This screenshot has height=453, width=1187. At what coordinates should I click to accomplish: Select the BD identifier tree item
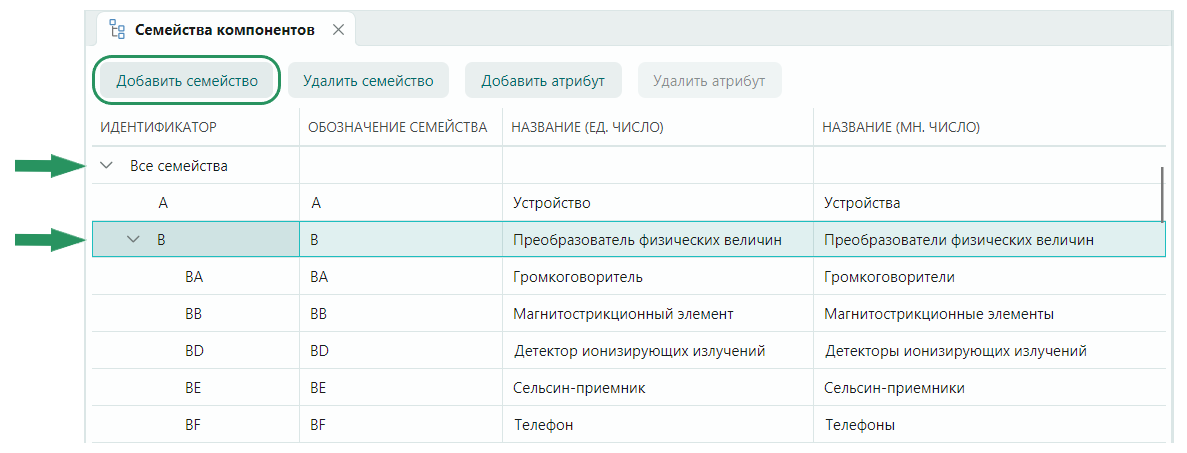194,351
